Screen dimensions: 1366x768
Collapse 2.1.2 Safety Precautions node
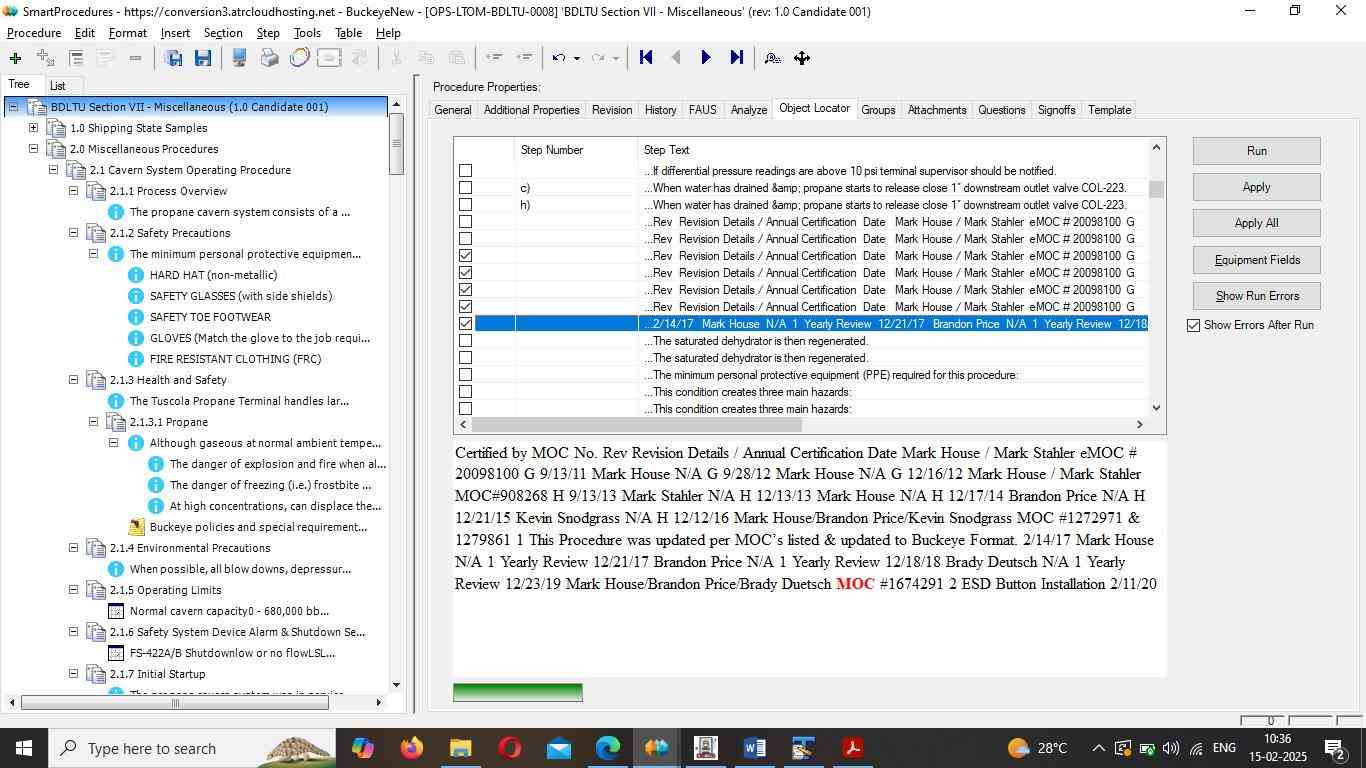click(x=73, y=233)
